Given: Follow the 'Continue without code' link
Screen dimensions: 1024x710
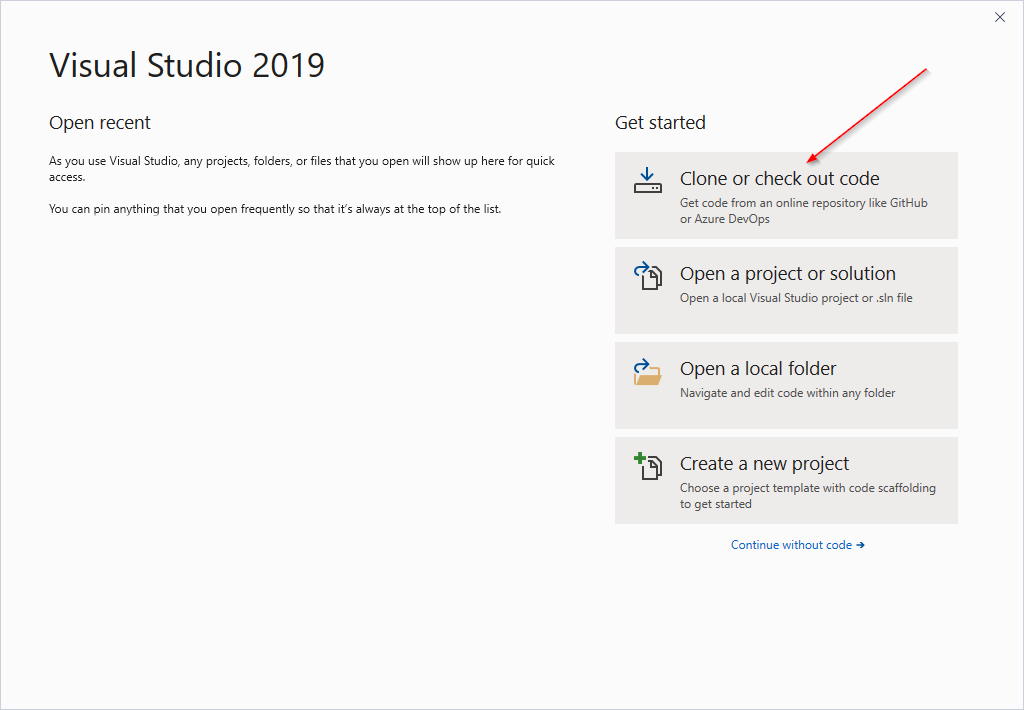Looking at the screenshot, I should pyautogui.click(x=791, y=545).
